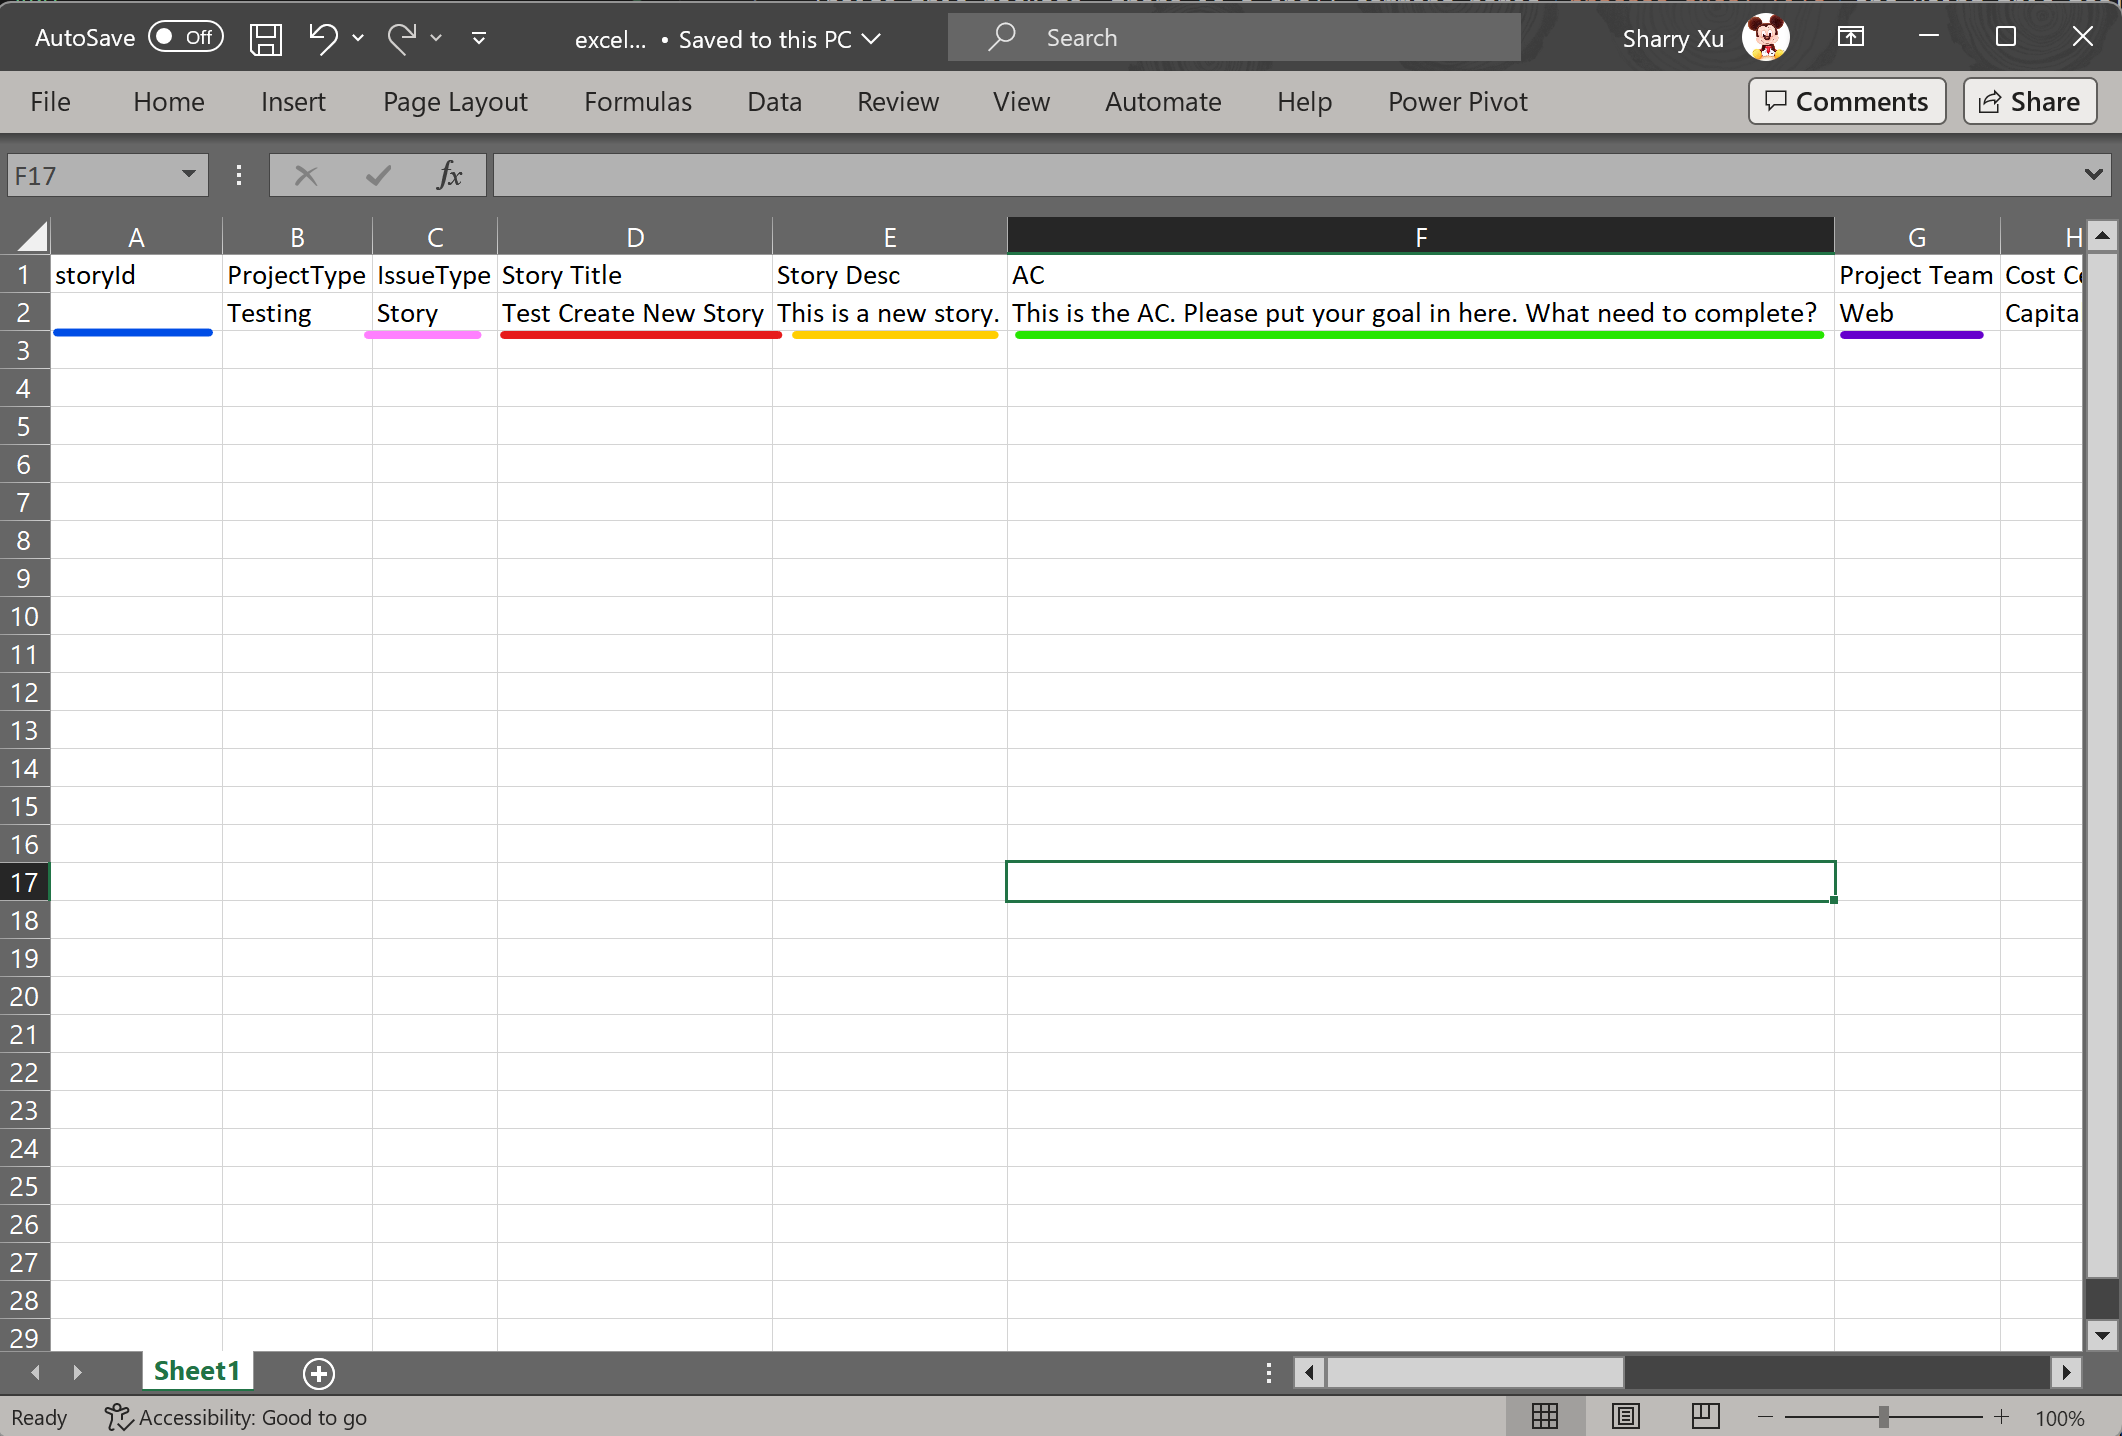
Task: Click the Select All corner triangle
Action: click(31, 236)
